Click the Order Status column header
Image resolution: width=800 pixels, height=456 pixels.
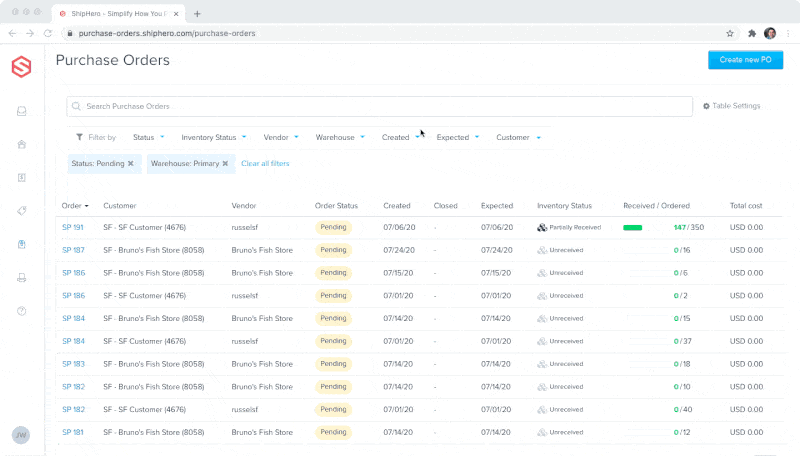336,206
